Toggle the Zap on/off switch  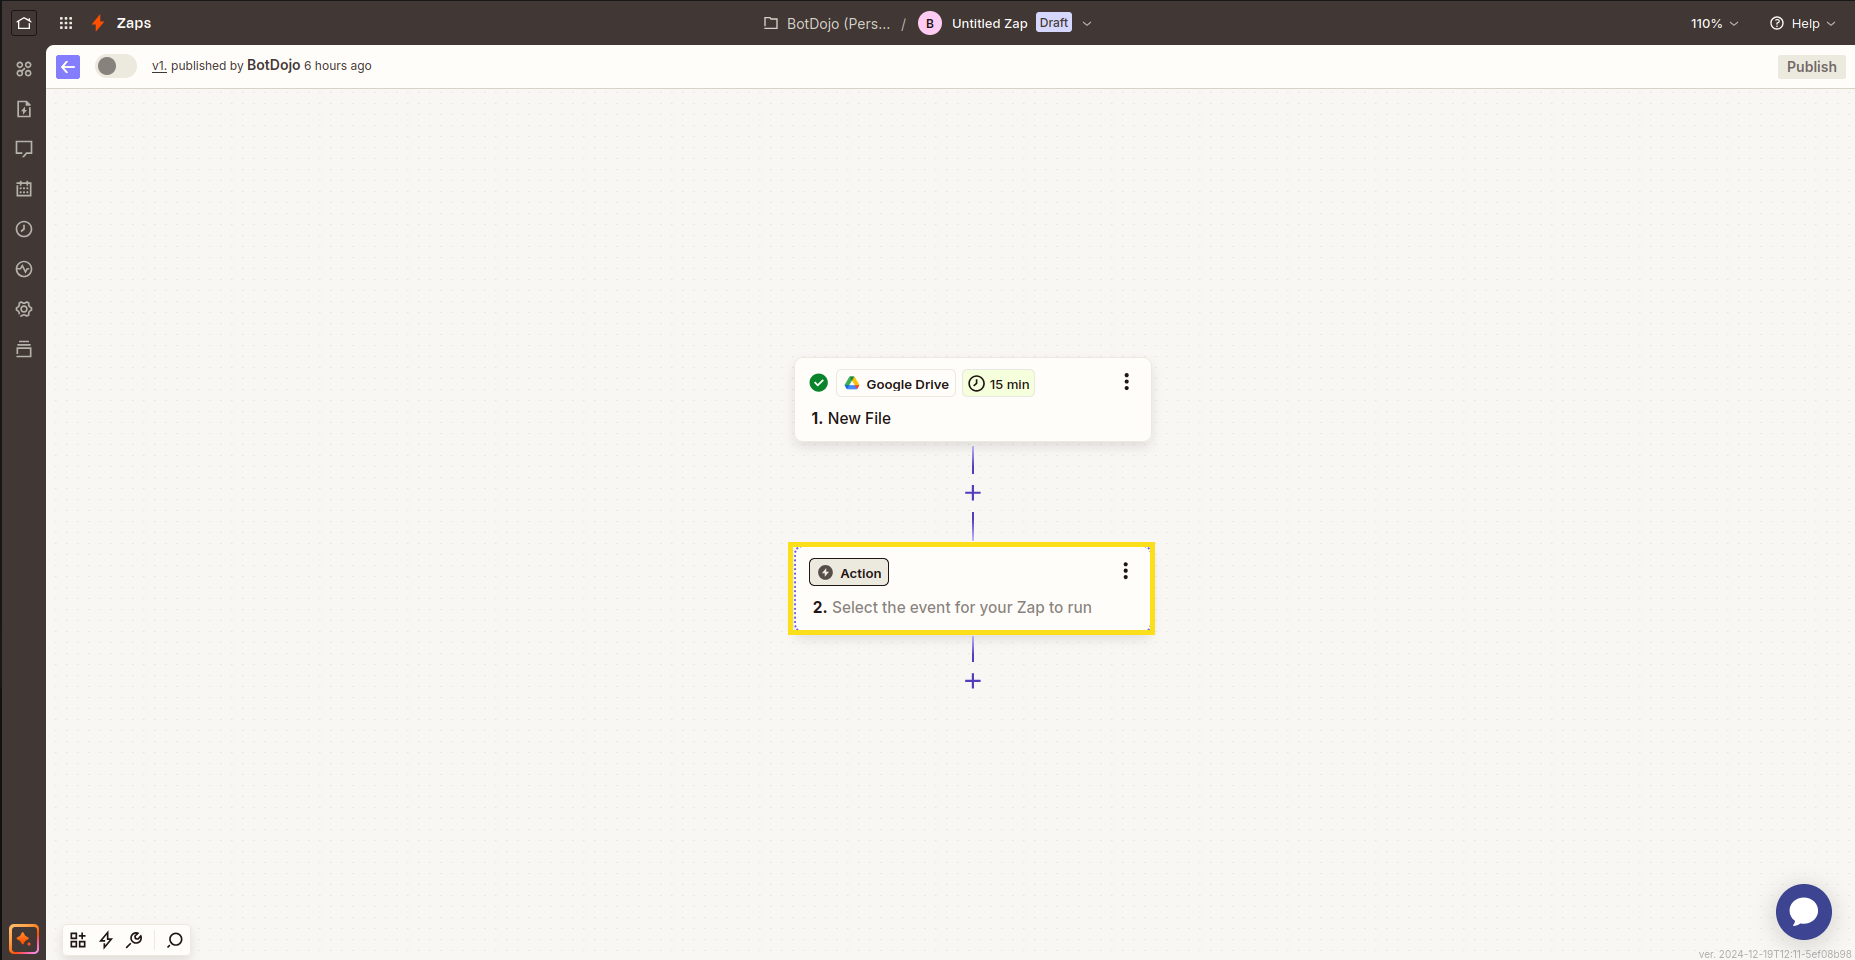[x=116, y=66]
